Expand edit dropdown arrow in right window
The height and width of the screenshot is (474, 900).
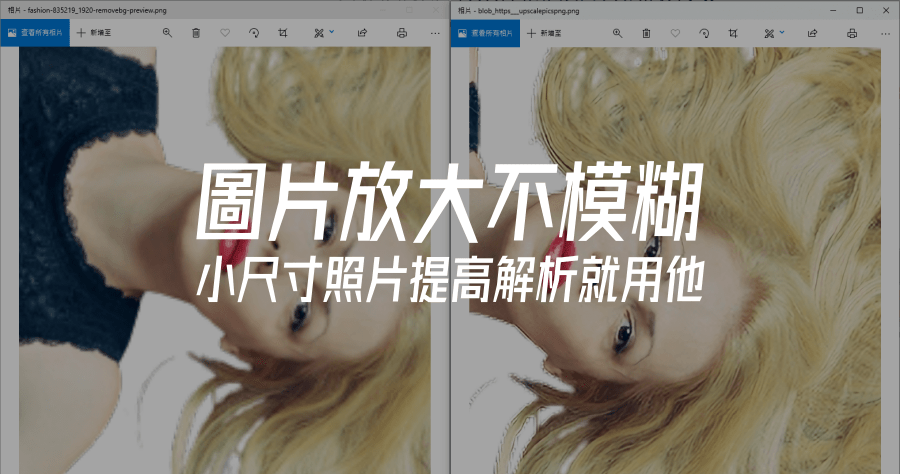coord(782,33)
